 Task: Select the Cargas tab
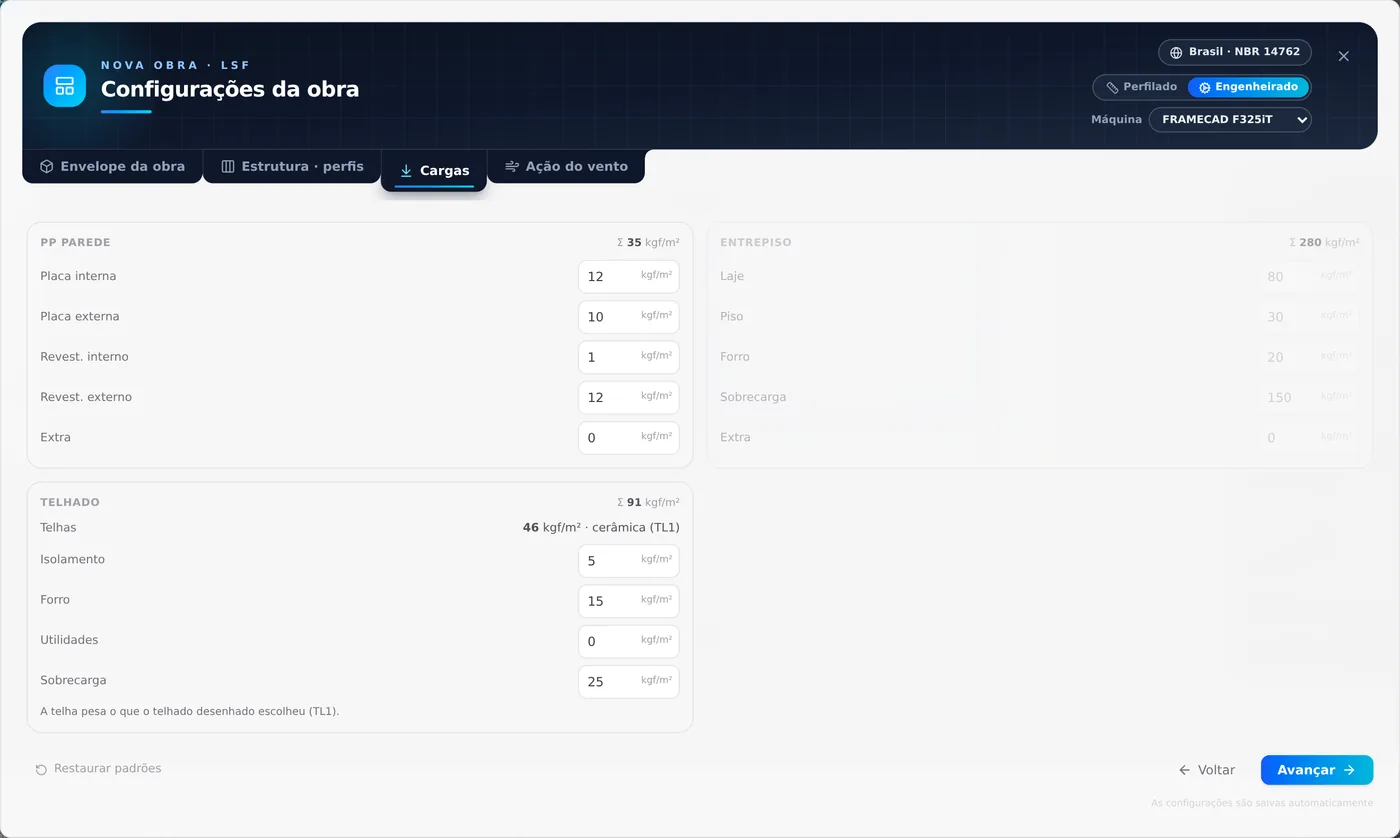[434, 171]
